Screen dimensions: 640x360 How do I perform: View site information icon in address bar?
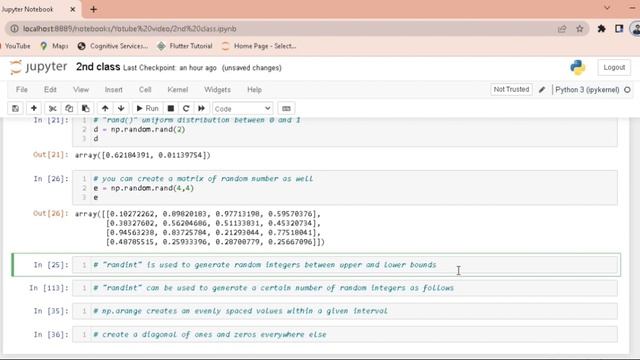pyautogui.click(x=14, y=29)
